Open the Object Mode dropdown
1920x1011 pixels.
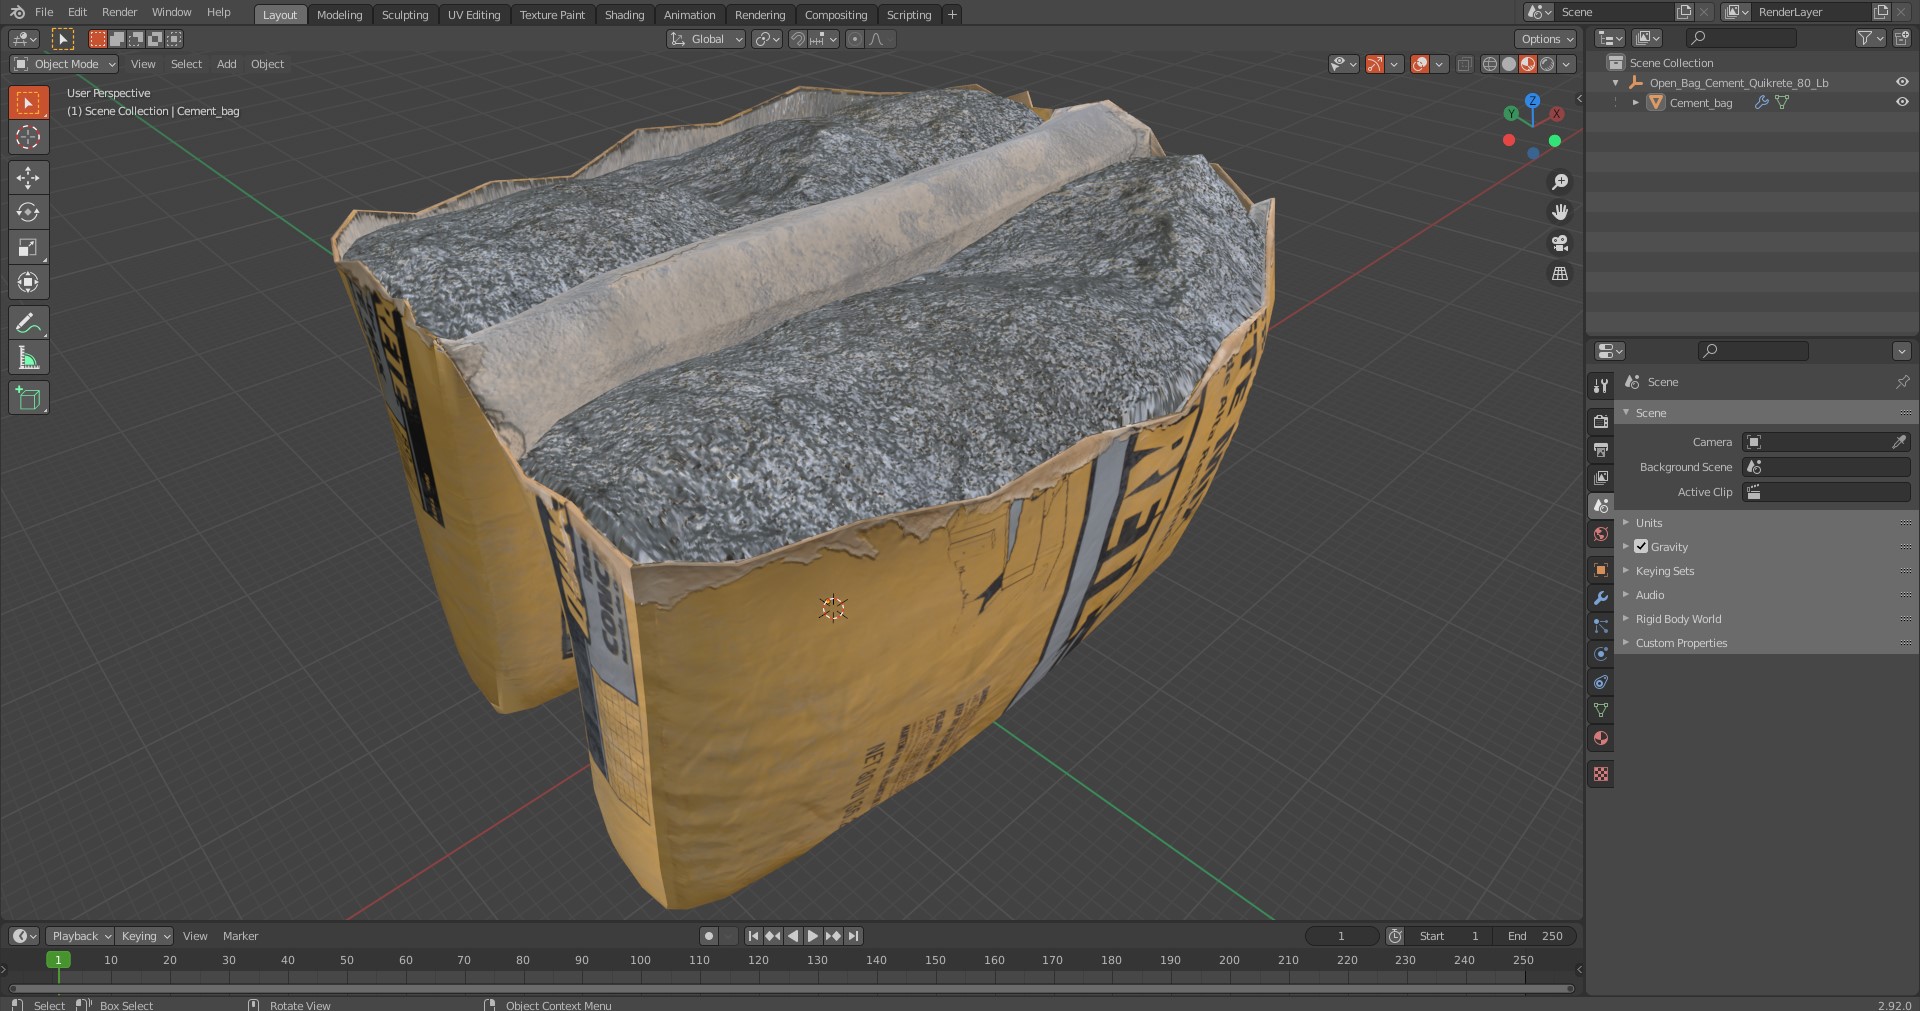[x=64, y=64]
